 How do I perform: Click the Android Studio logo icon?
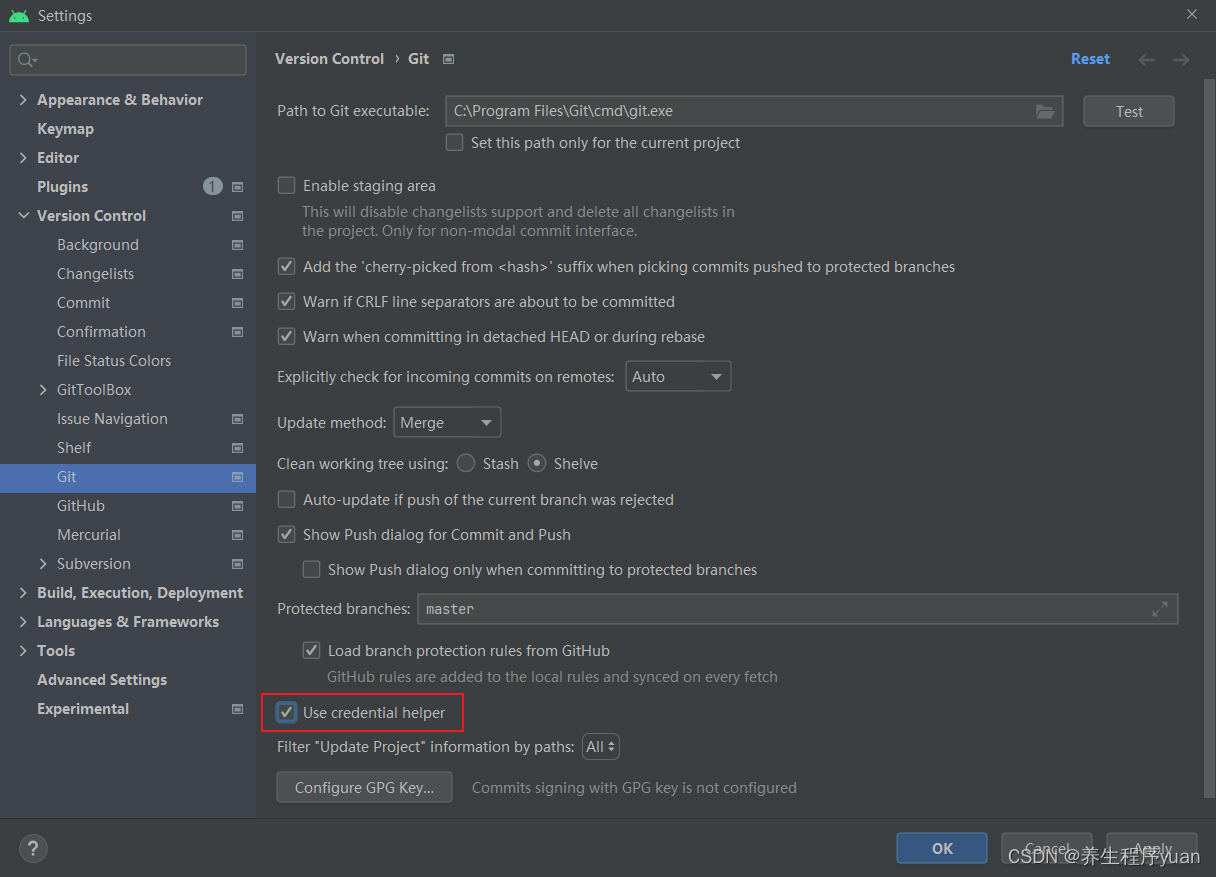pyautogui.click(x=18, y=15)
